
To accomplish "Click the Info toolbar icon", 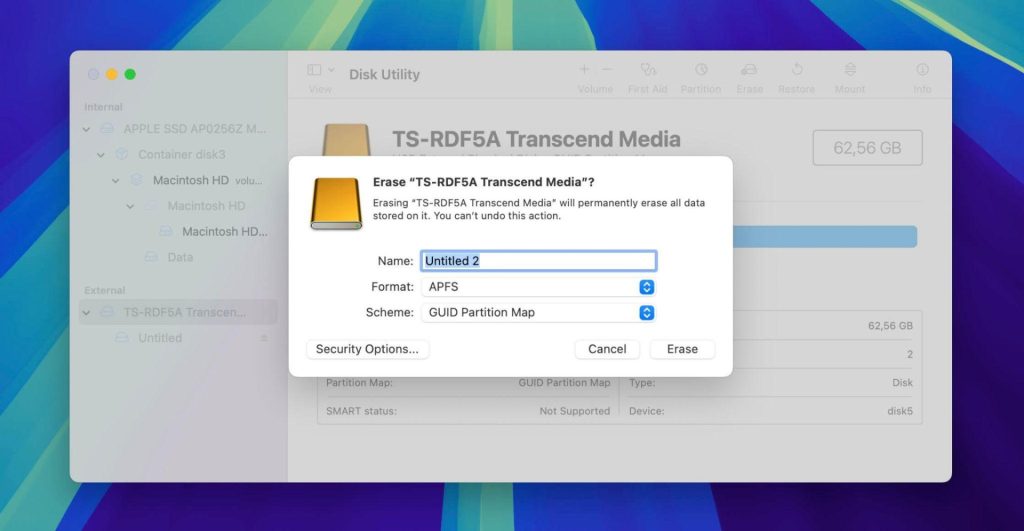I will [922, 69].
